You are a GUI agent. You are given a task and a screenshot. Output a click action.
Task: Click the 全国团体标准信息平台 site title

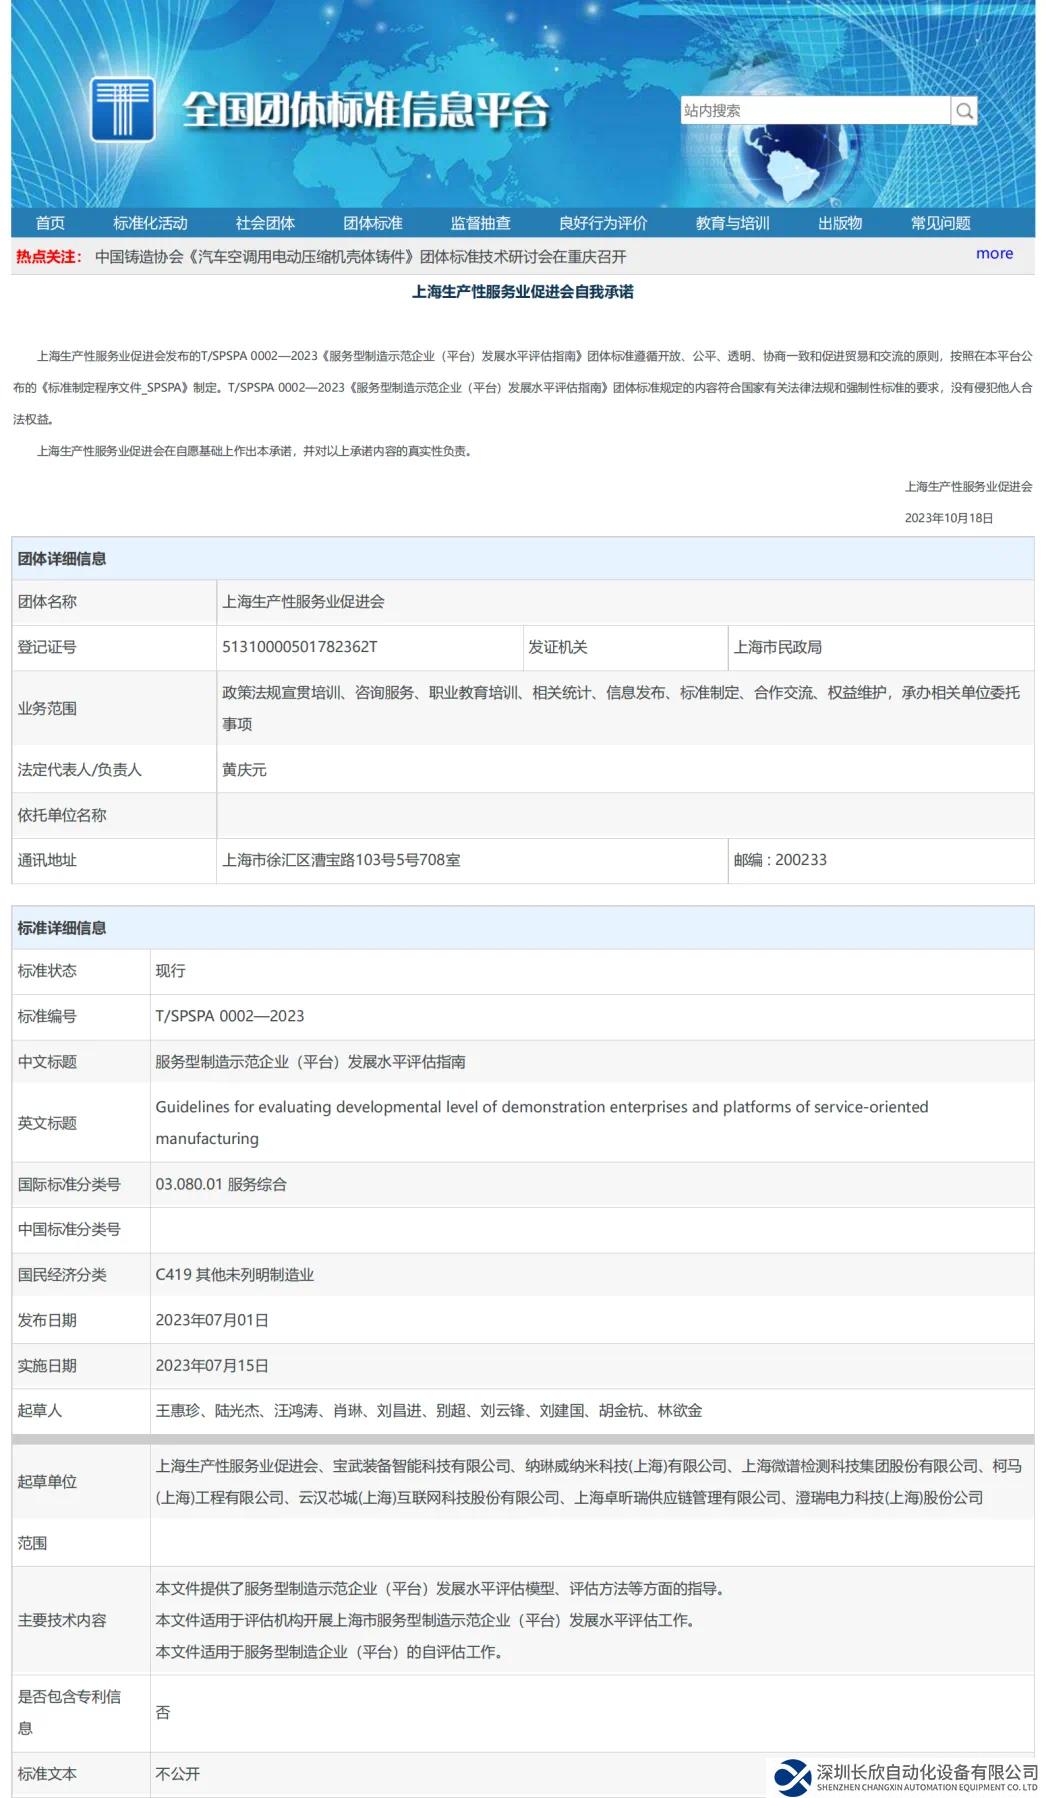366,110
